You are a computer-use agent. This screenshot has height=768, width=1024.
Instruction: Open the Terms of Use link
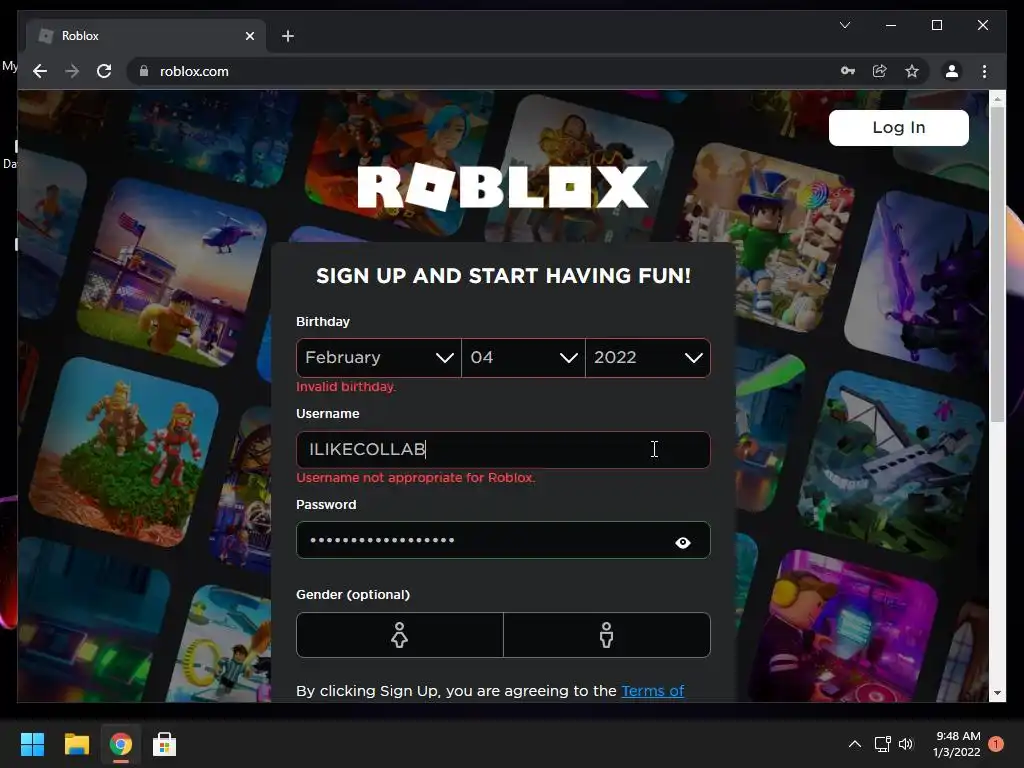652,691
